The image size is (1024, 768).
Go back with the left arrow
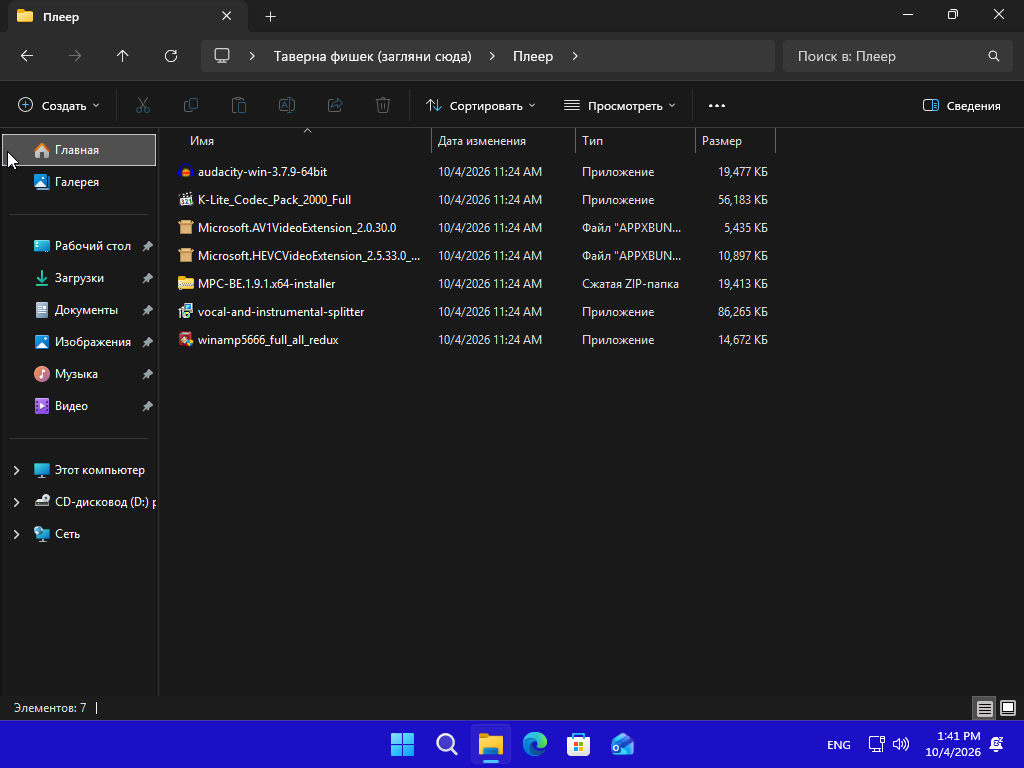pyautogui.click(x=27, y=56)
